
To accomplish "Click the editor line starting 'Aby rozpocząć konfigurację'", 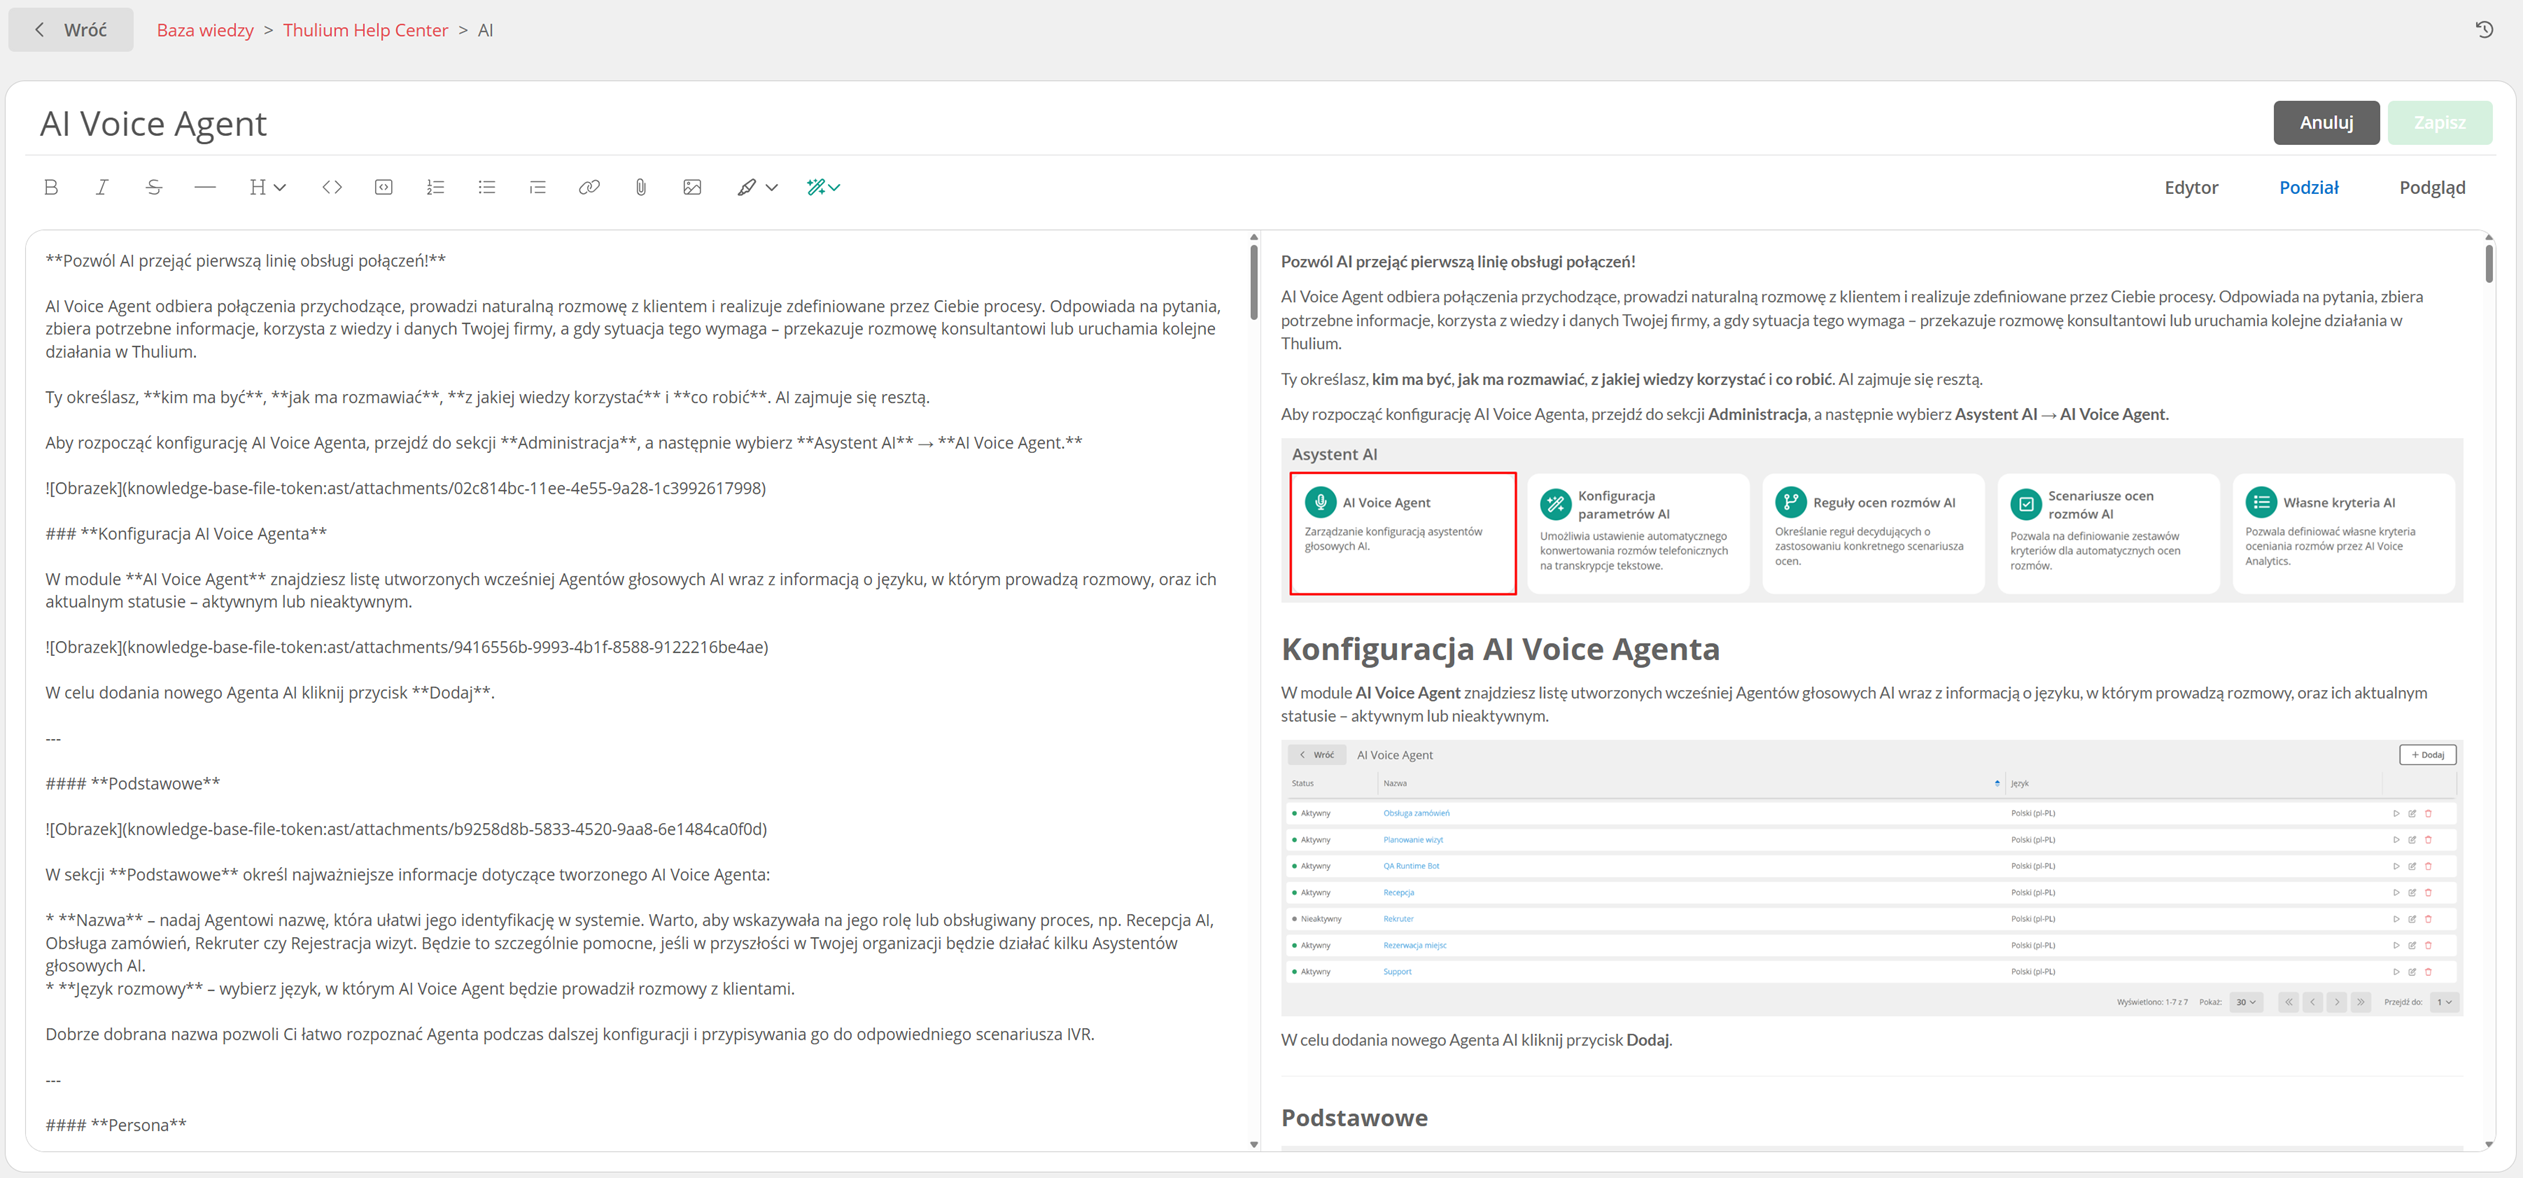I will click(564, 443).
